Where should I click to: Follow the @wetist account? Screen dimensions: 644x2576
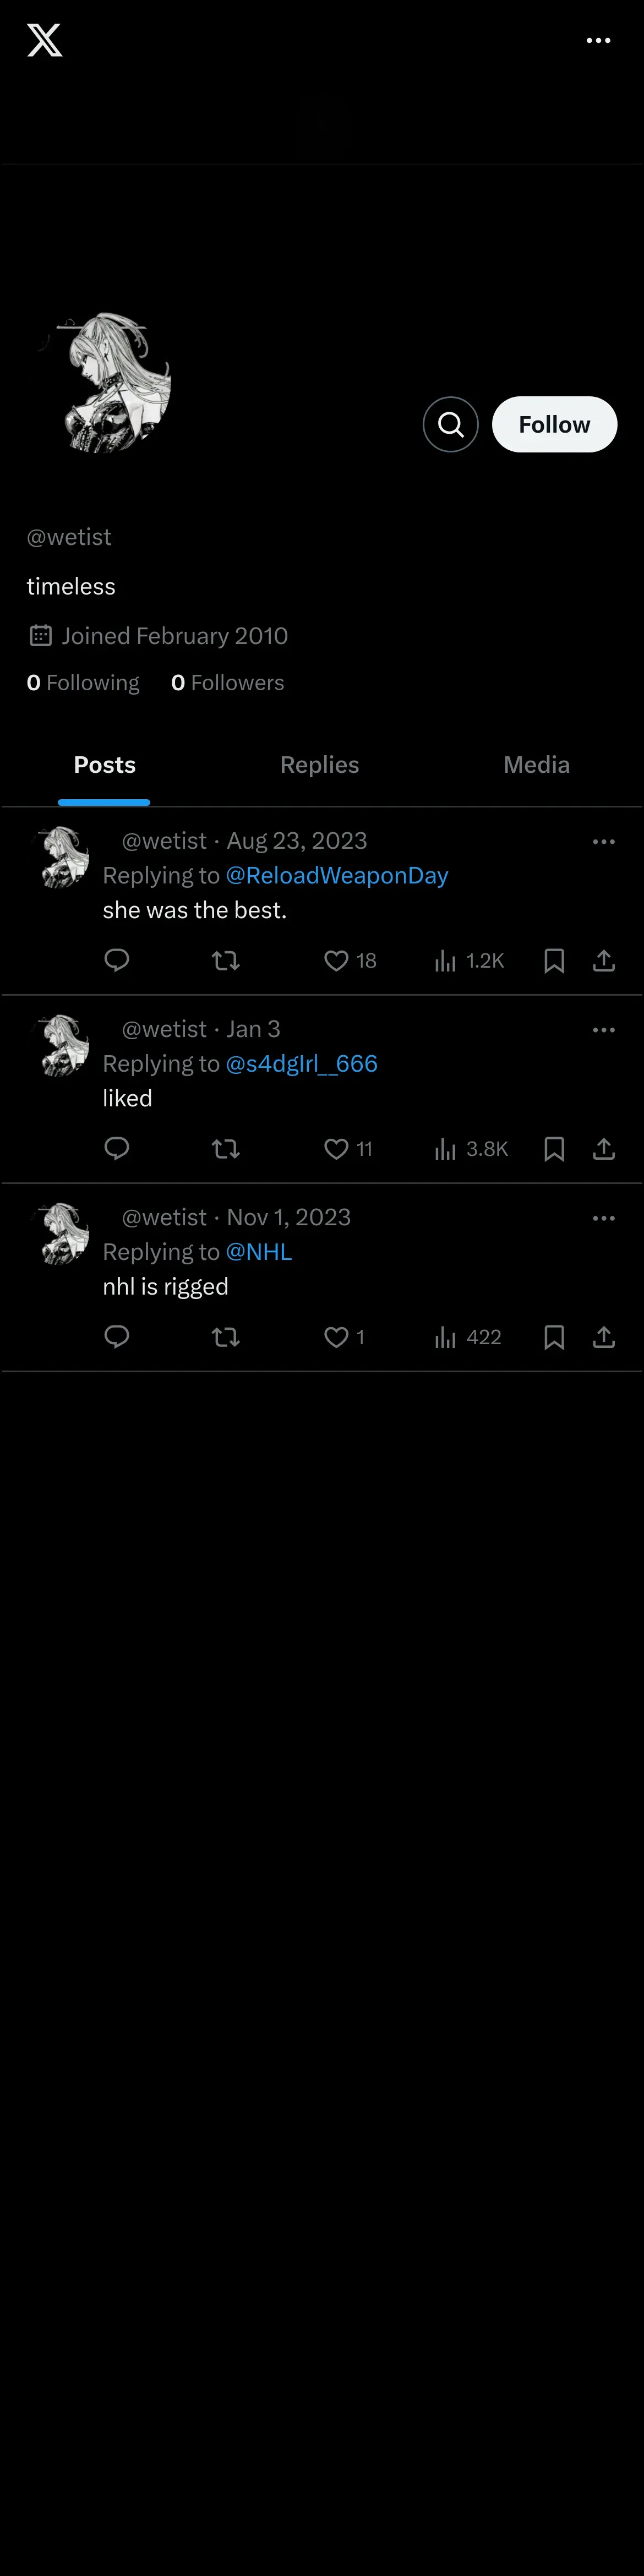point(554,424)
